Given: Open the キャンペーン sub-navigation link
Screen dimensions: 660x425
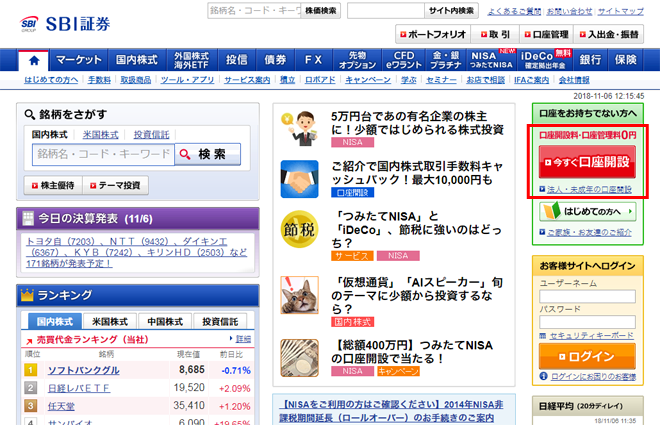Looking at the screenshot, I should click(368, 80).
